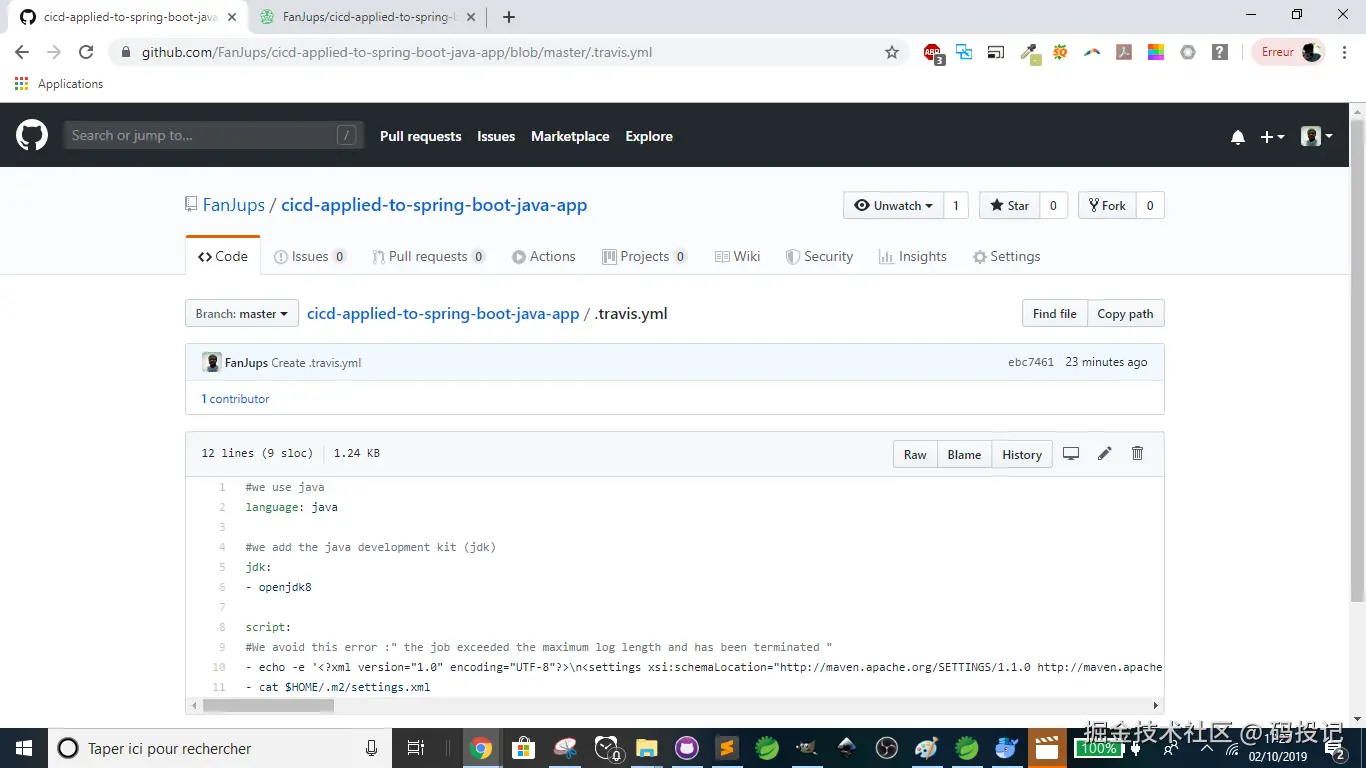The height and width of the screenshot is (768, 1366).
Task: Click the cast media screen extension icon
Action: (996, 52)
